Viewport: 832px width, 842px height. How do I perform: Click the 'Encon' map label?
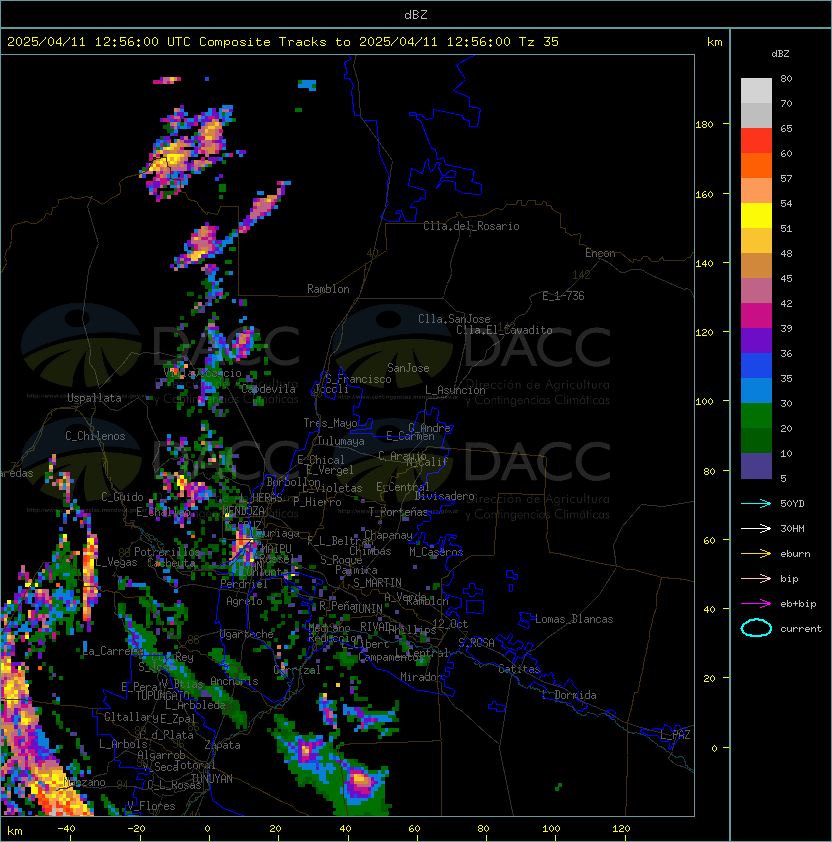coord(600,253)
